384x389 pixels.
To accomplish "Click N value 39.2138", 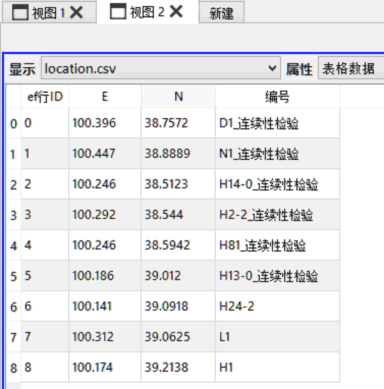I will click(178, 367).
